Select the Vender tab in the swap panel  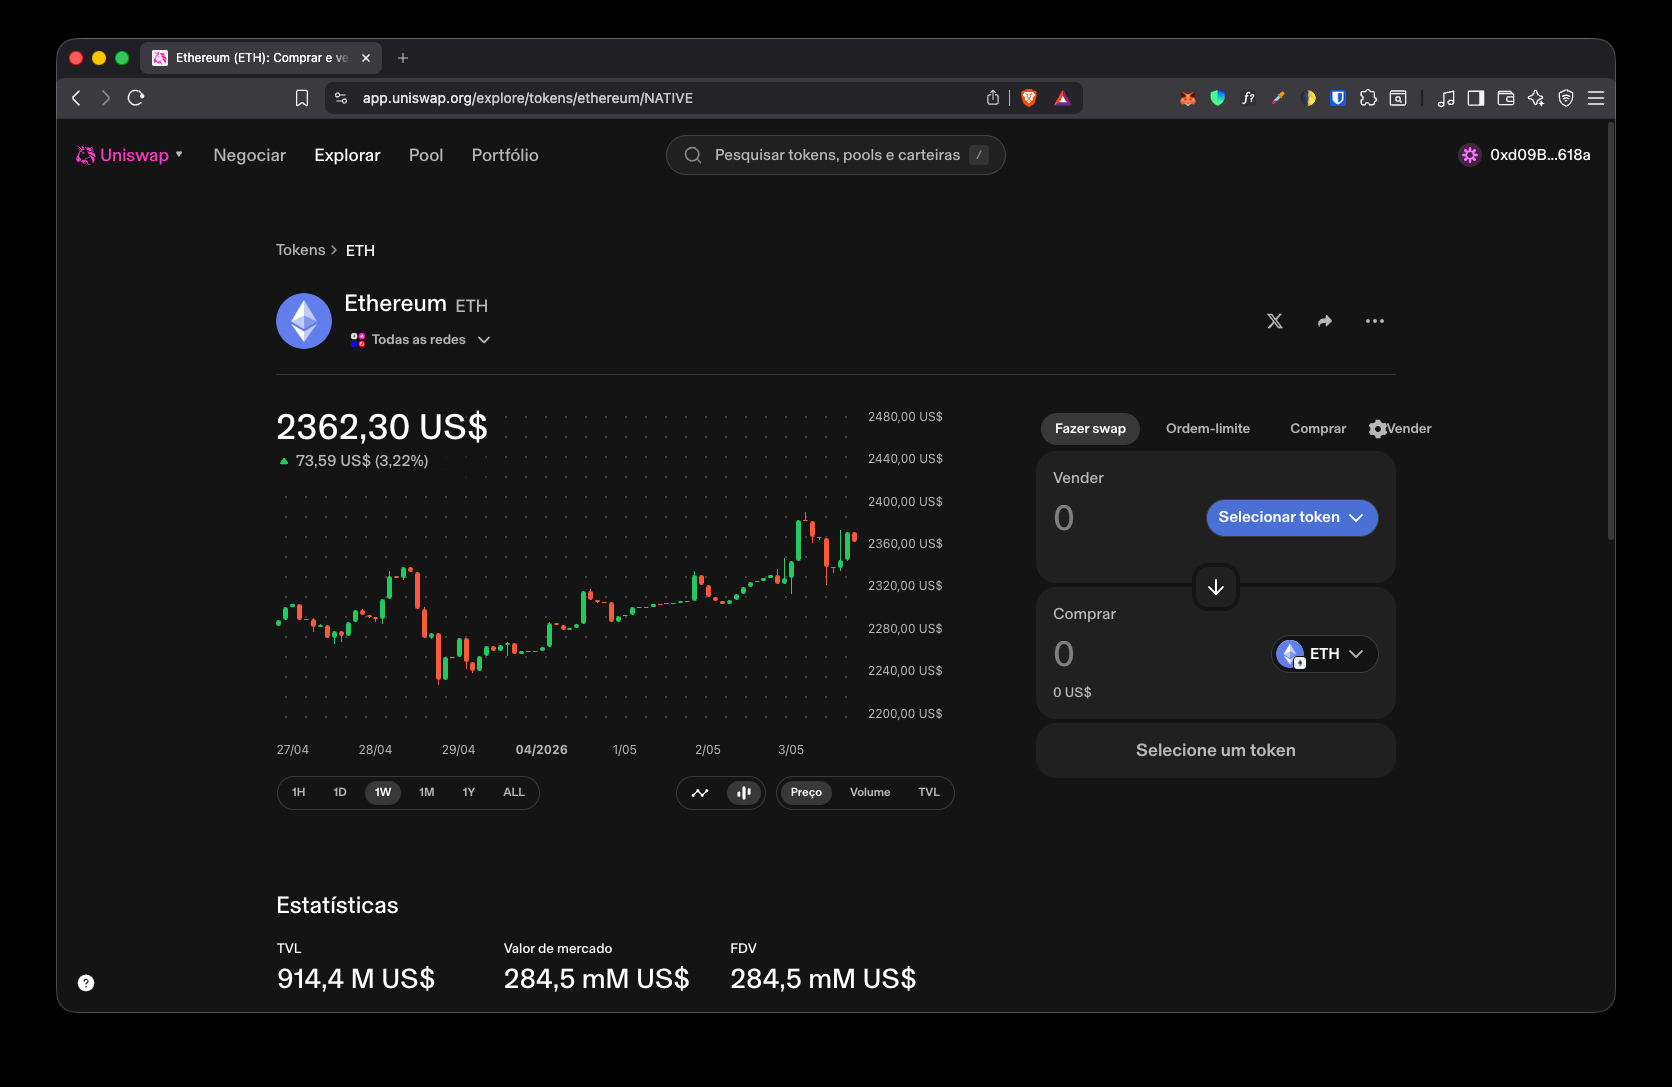(1410, 429)
